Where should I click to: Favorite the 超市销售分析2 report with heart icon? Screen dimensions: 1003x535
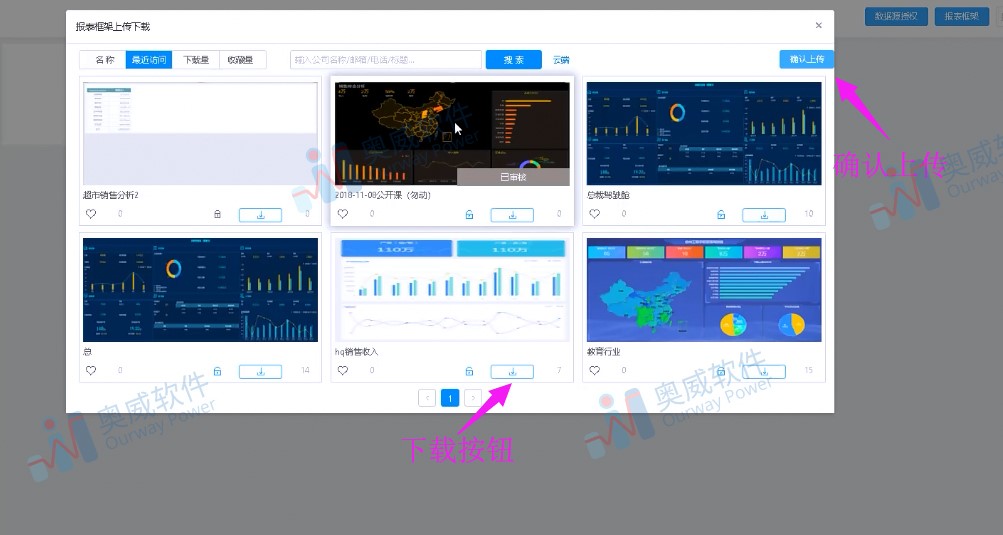coord(91,214)
